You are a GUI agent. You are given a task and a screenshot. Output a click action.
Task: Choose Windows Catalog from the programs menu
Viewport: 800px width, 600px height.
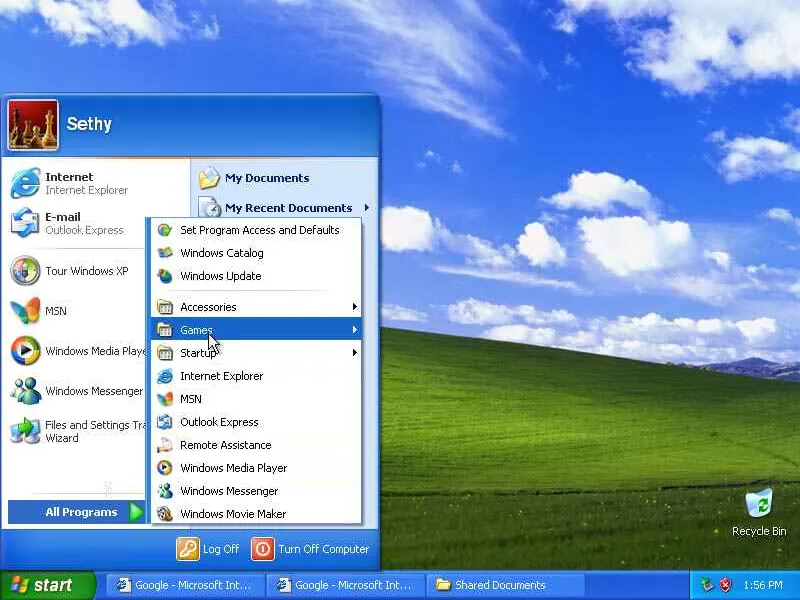click(x=257, y=253)
